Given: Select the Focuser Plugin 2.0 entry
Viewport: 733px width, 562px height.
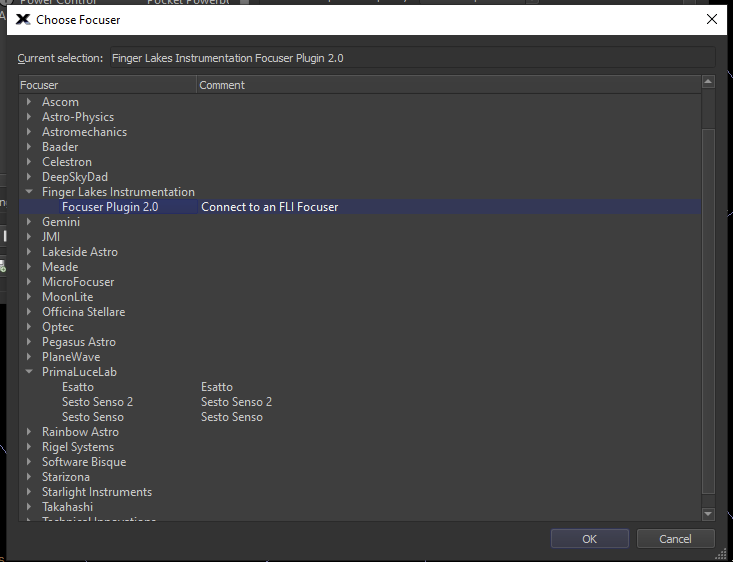Looking at the screenshot, I should (x=110, y=207).
